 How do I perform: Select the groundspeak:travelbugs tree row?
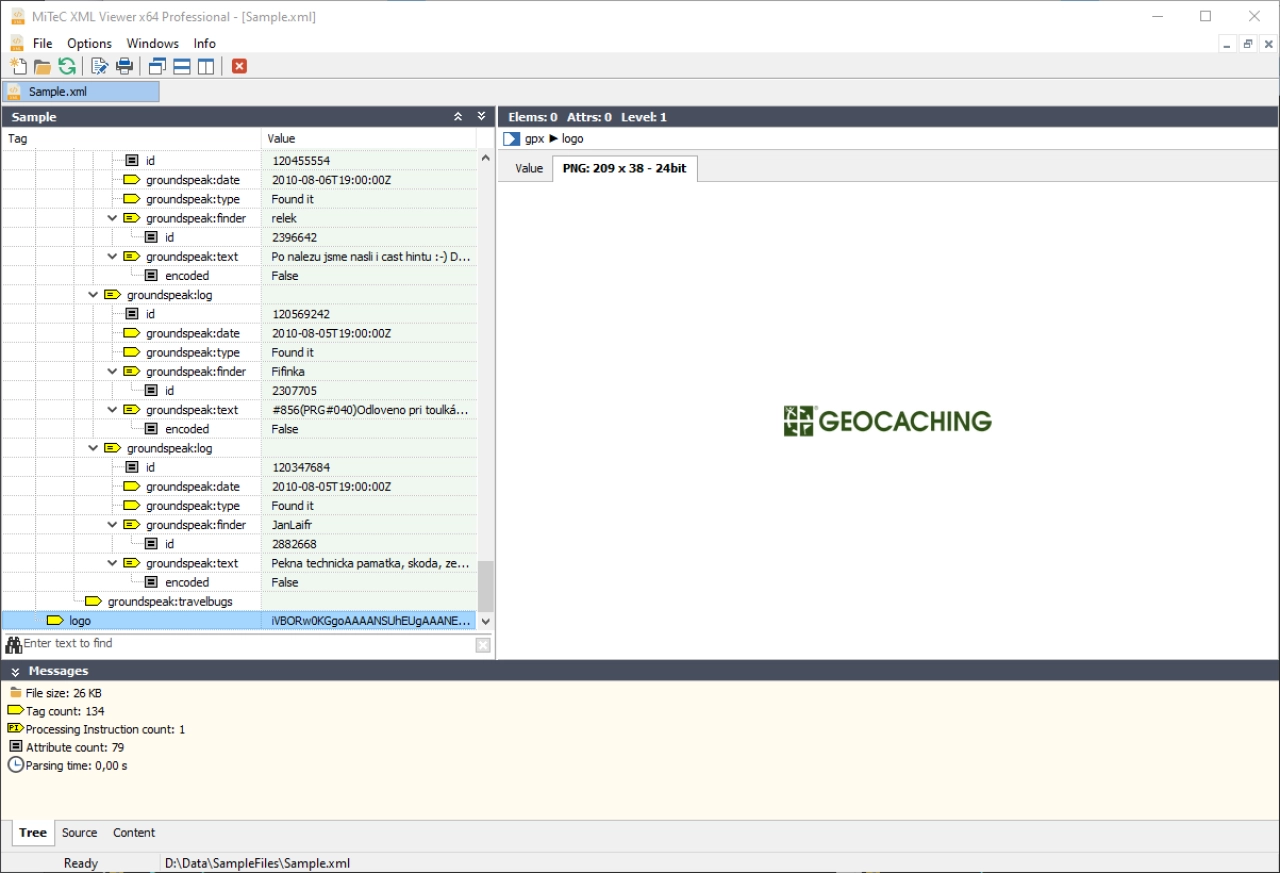click(x=239, y=602)
